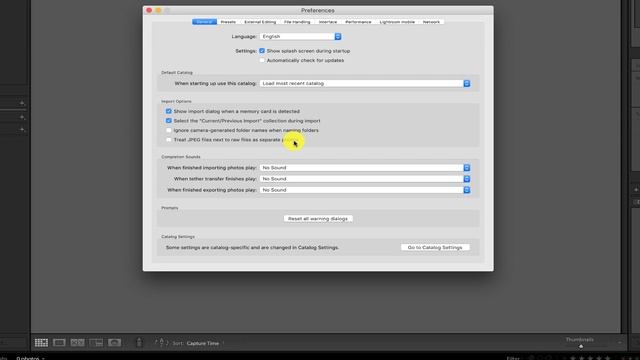Switch to Grid view in the toolbar
This screenshot has width=640, height=360.
tap(41, 342)
